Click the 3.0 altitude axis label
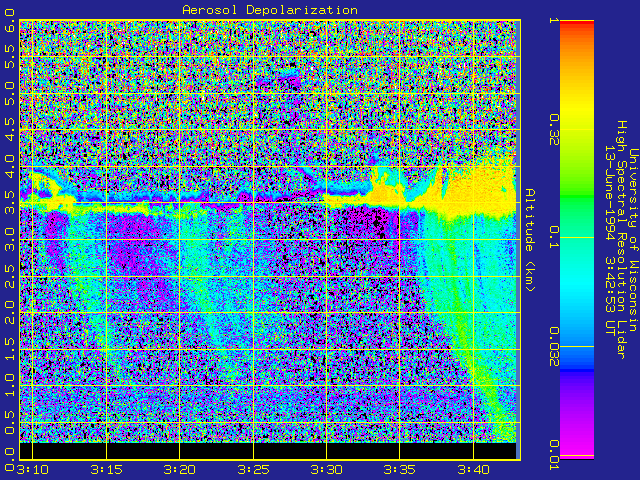 point(9,240)
